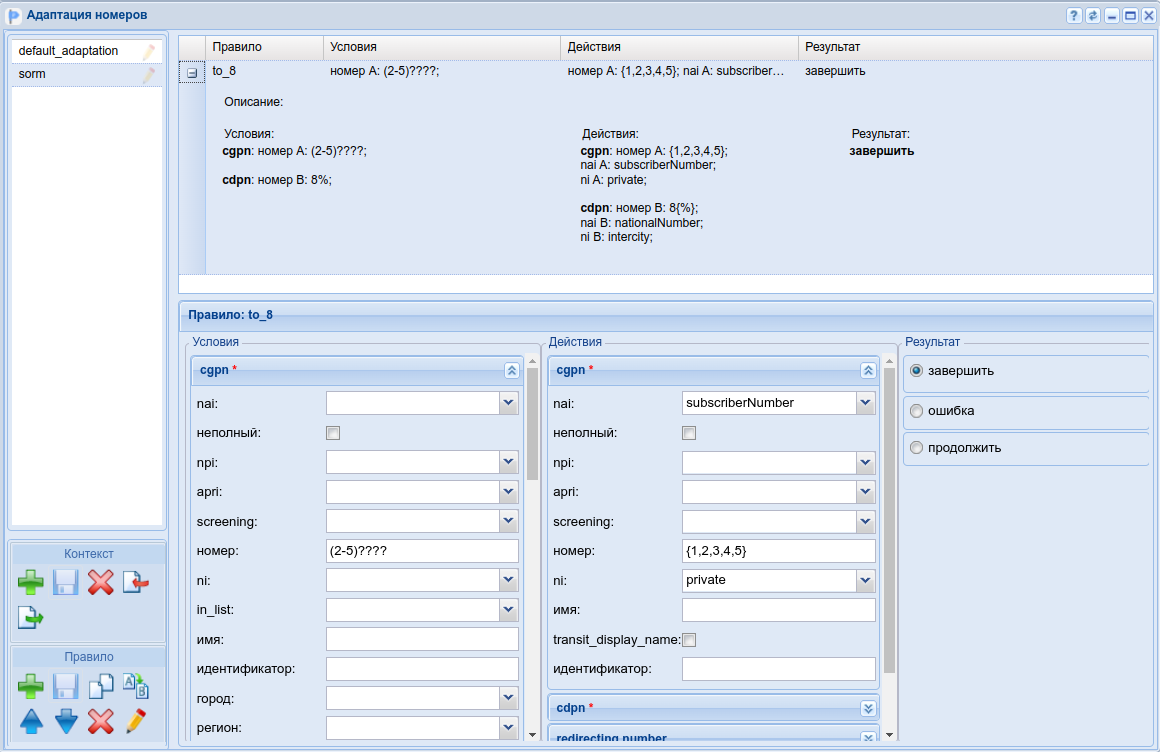
Task: Edit the rule using the pencil icon
Action: [135, 720]
